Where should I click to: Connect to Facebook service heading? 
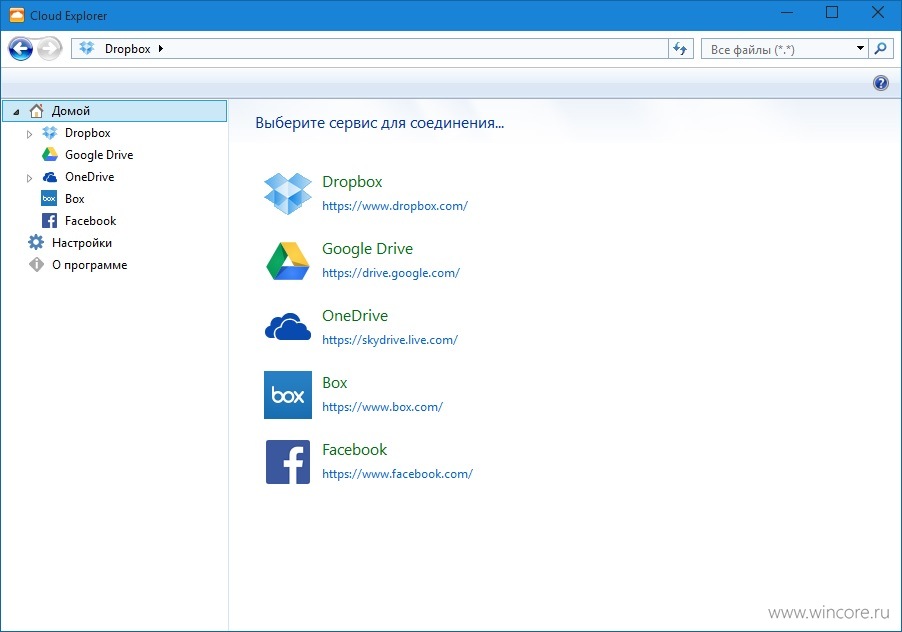354,450
